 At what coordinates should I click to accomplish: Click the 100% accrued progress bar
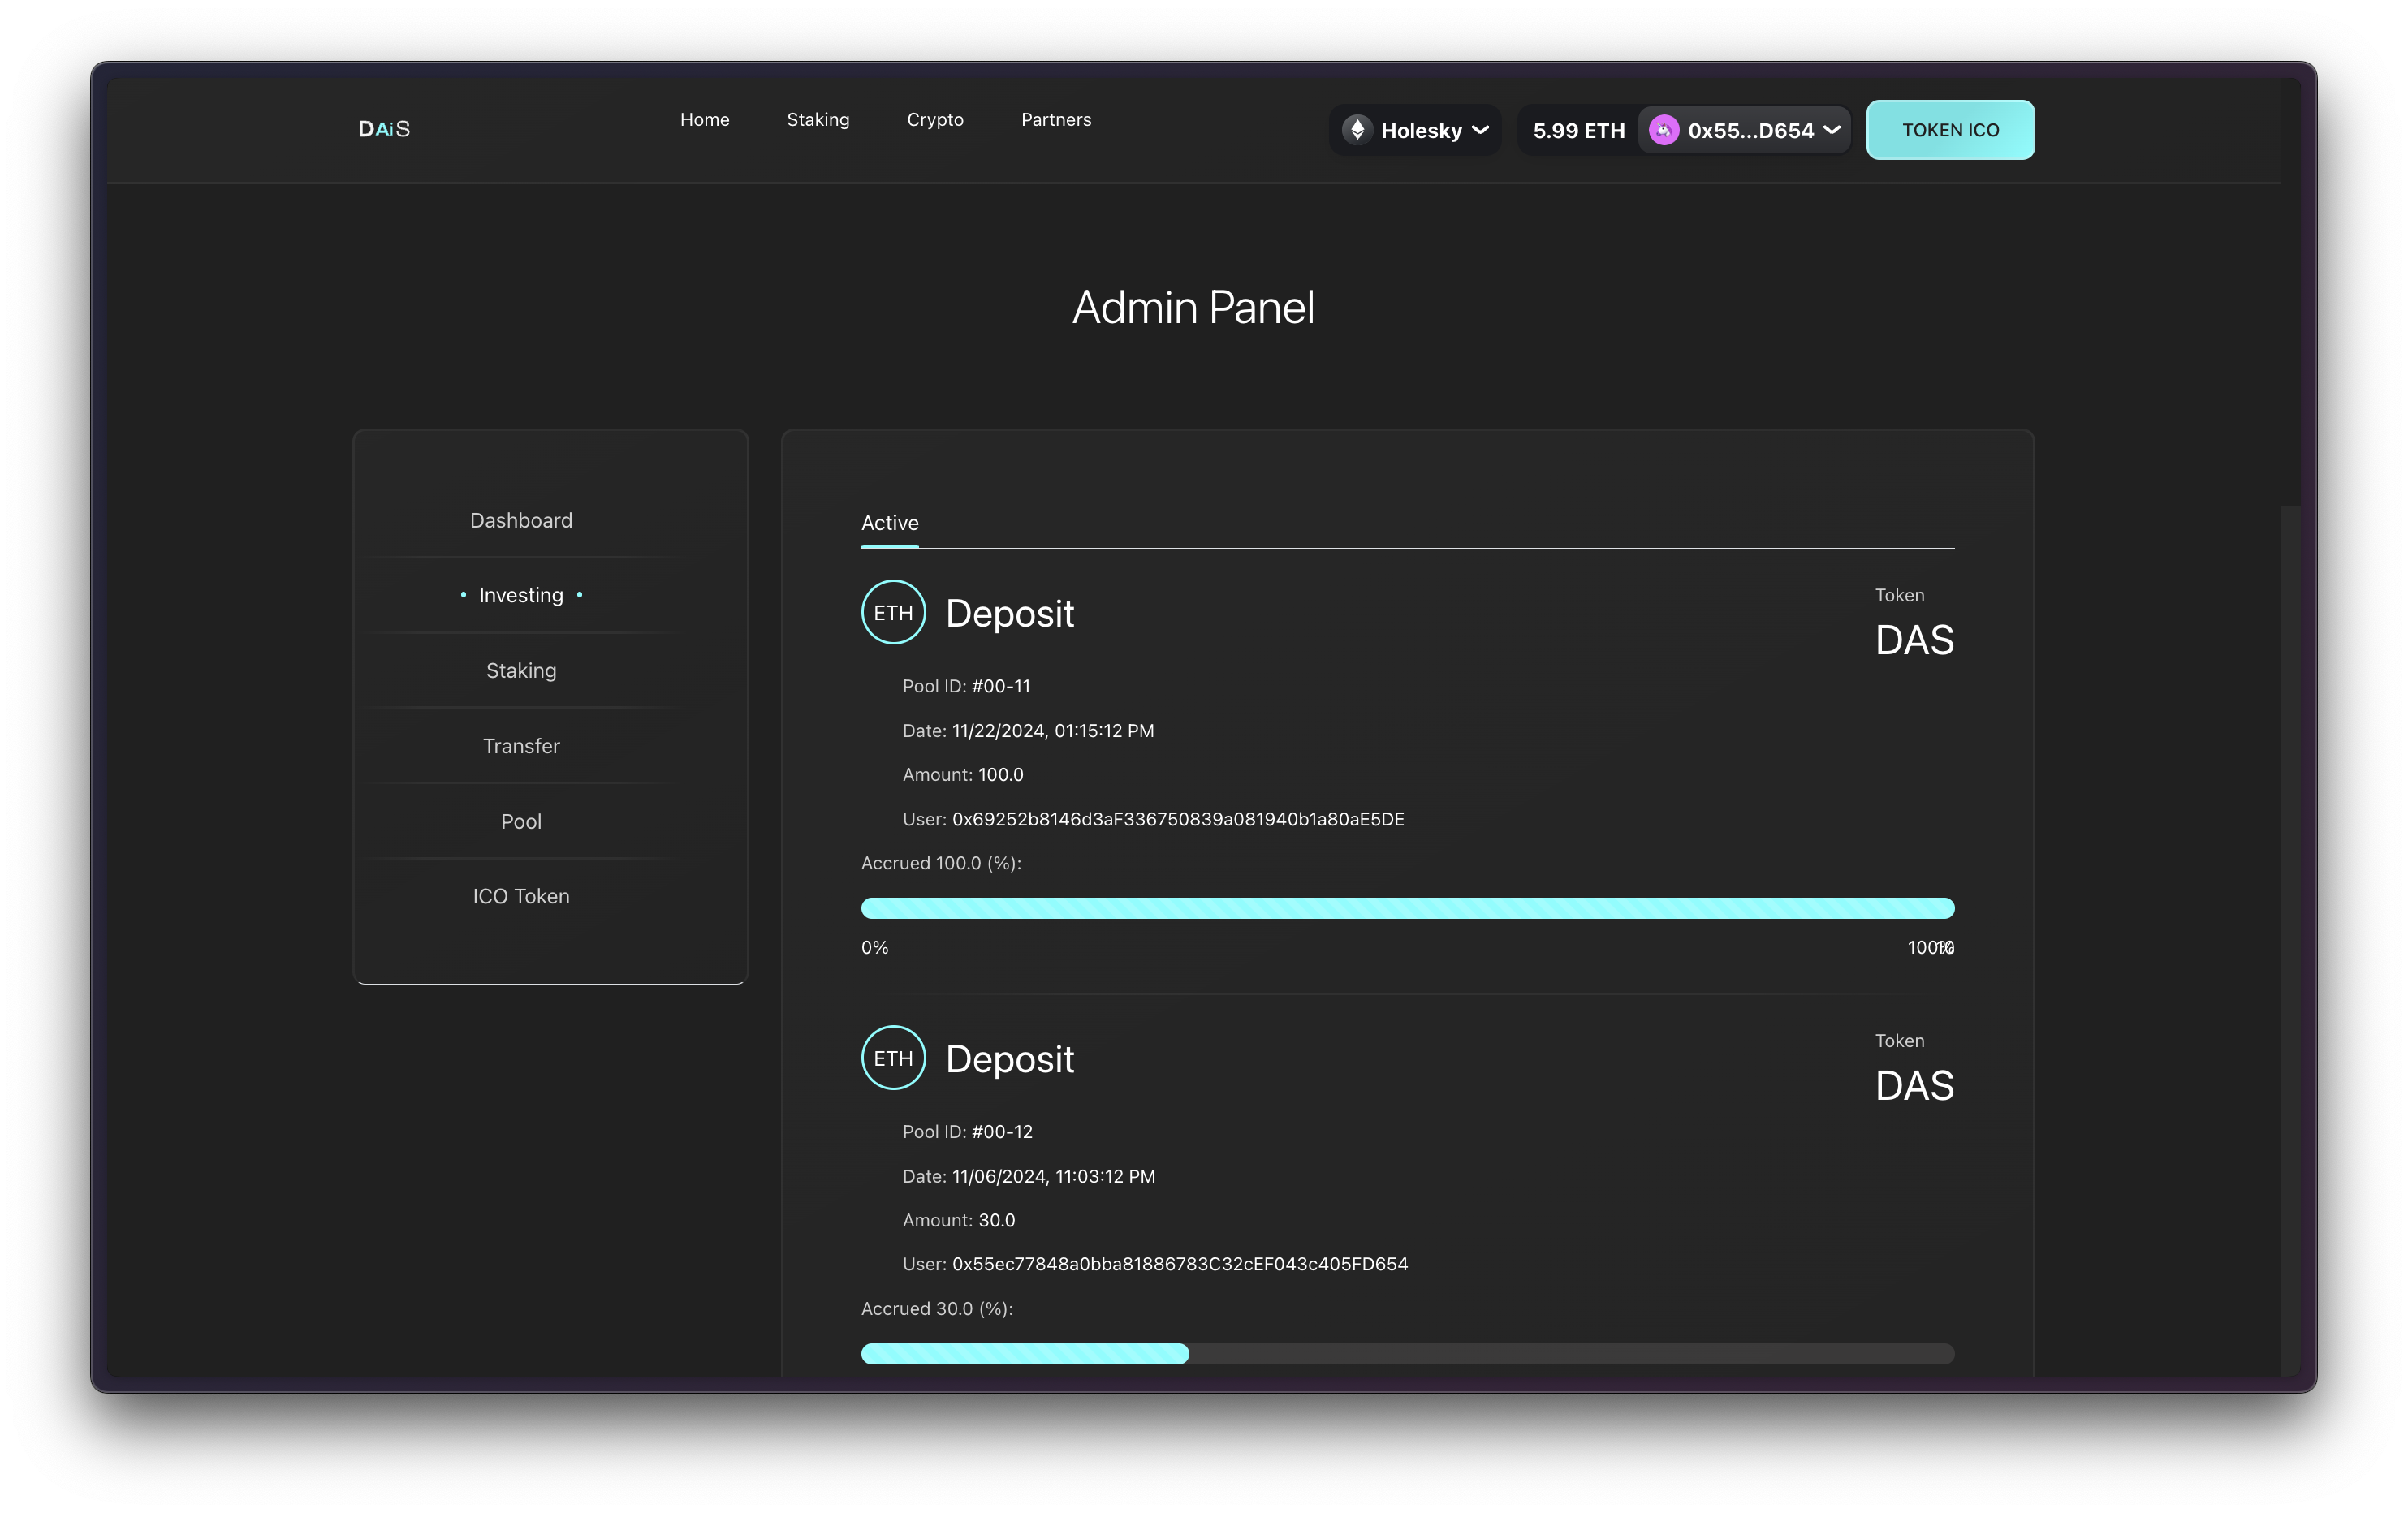tap(1407, 908)
